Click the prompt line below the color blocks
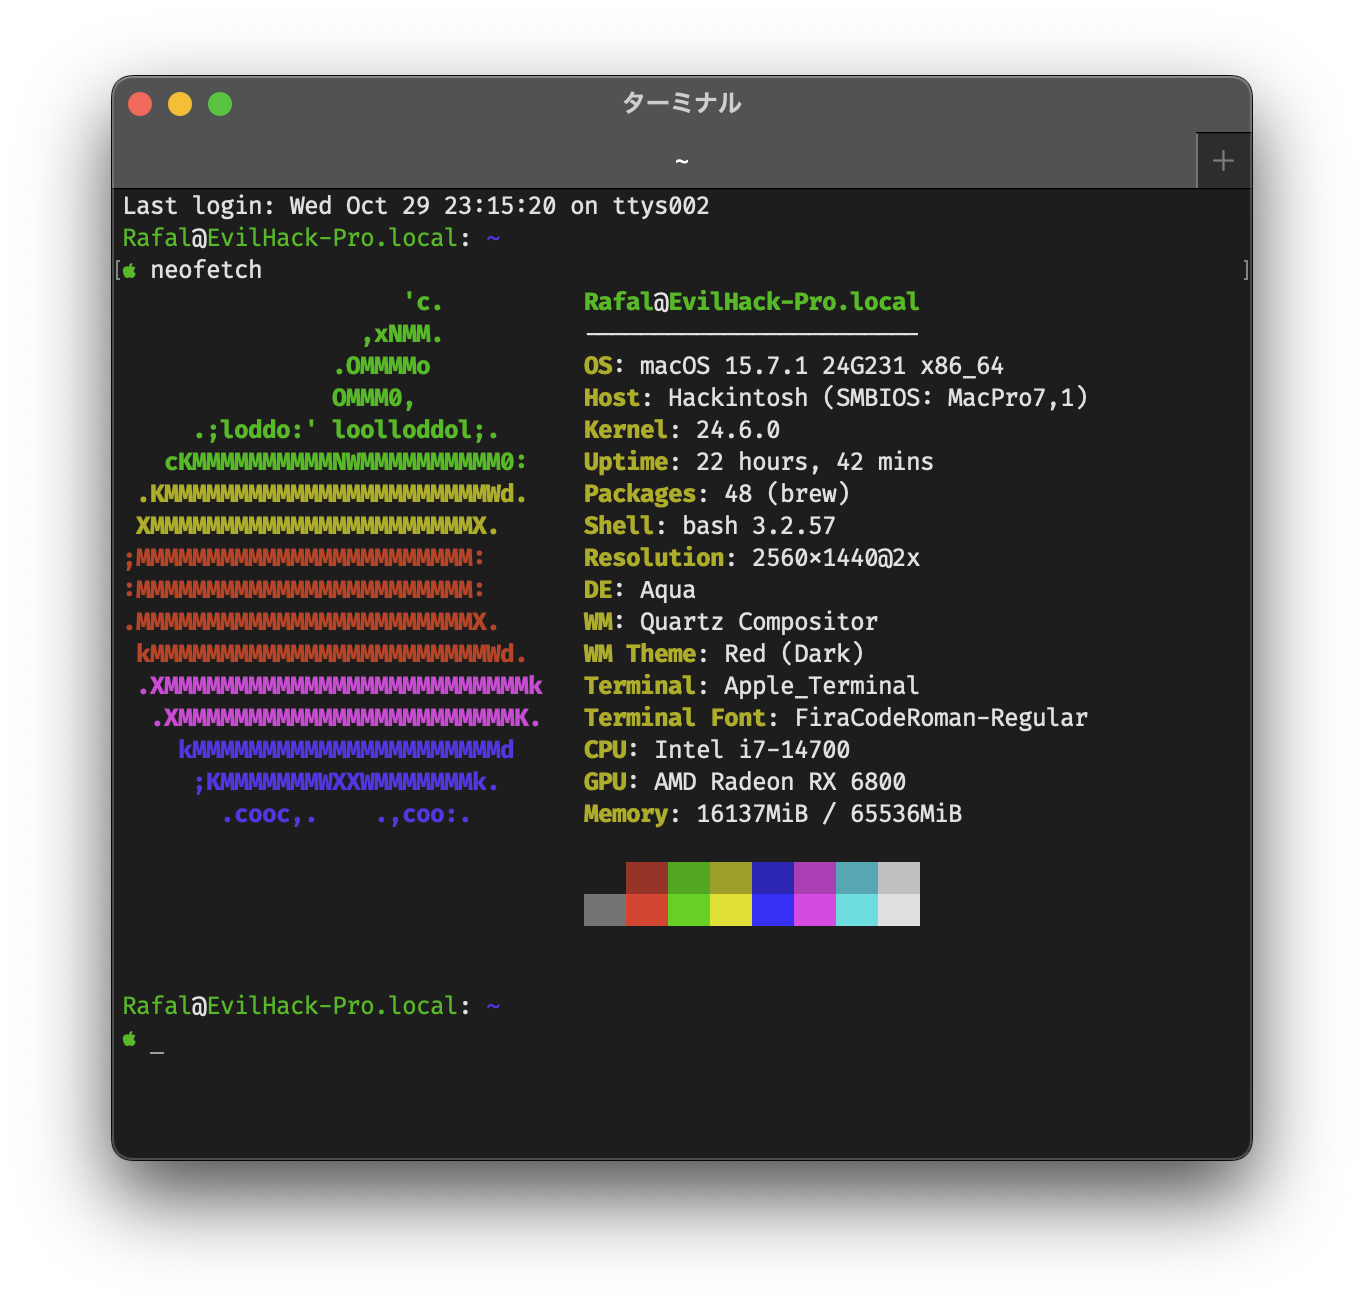 point(311,1006)
